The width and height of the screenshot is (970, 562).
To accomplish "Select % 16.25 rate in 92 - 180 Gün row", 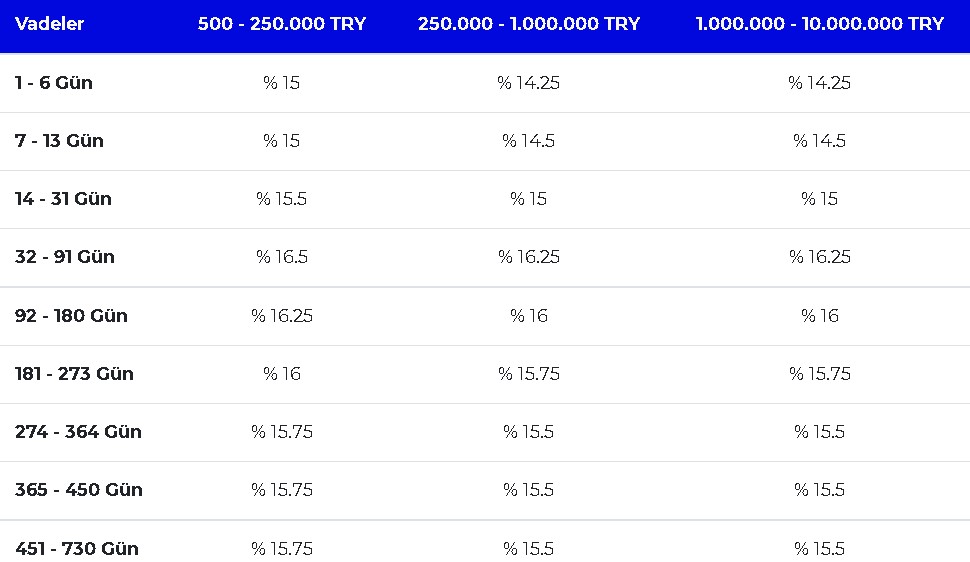I will coord(282,316).
